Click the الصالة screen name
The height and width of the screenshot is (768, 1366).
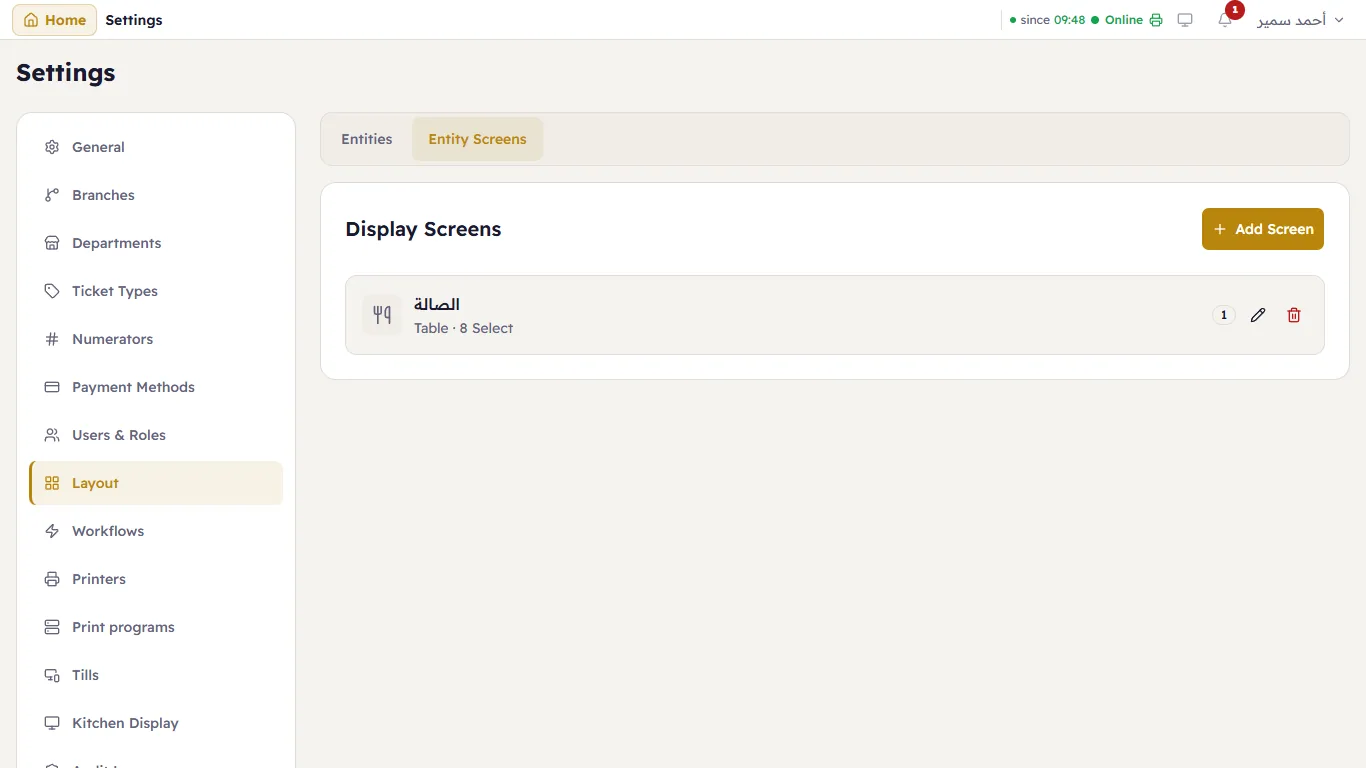437,304
